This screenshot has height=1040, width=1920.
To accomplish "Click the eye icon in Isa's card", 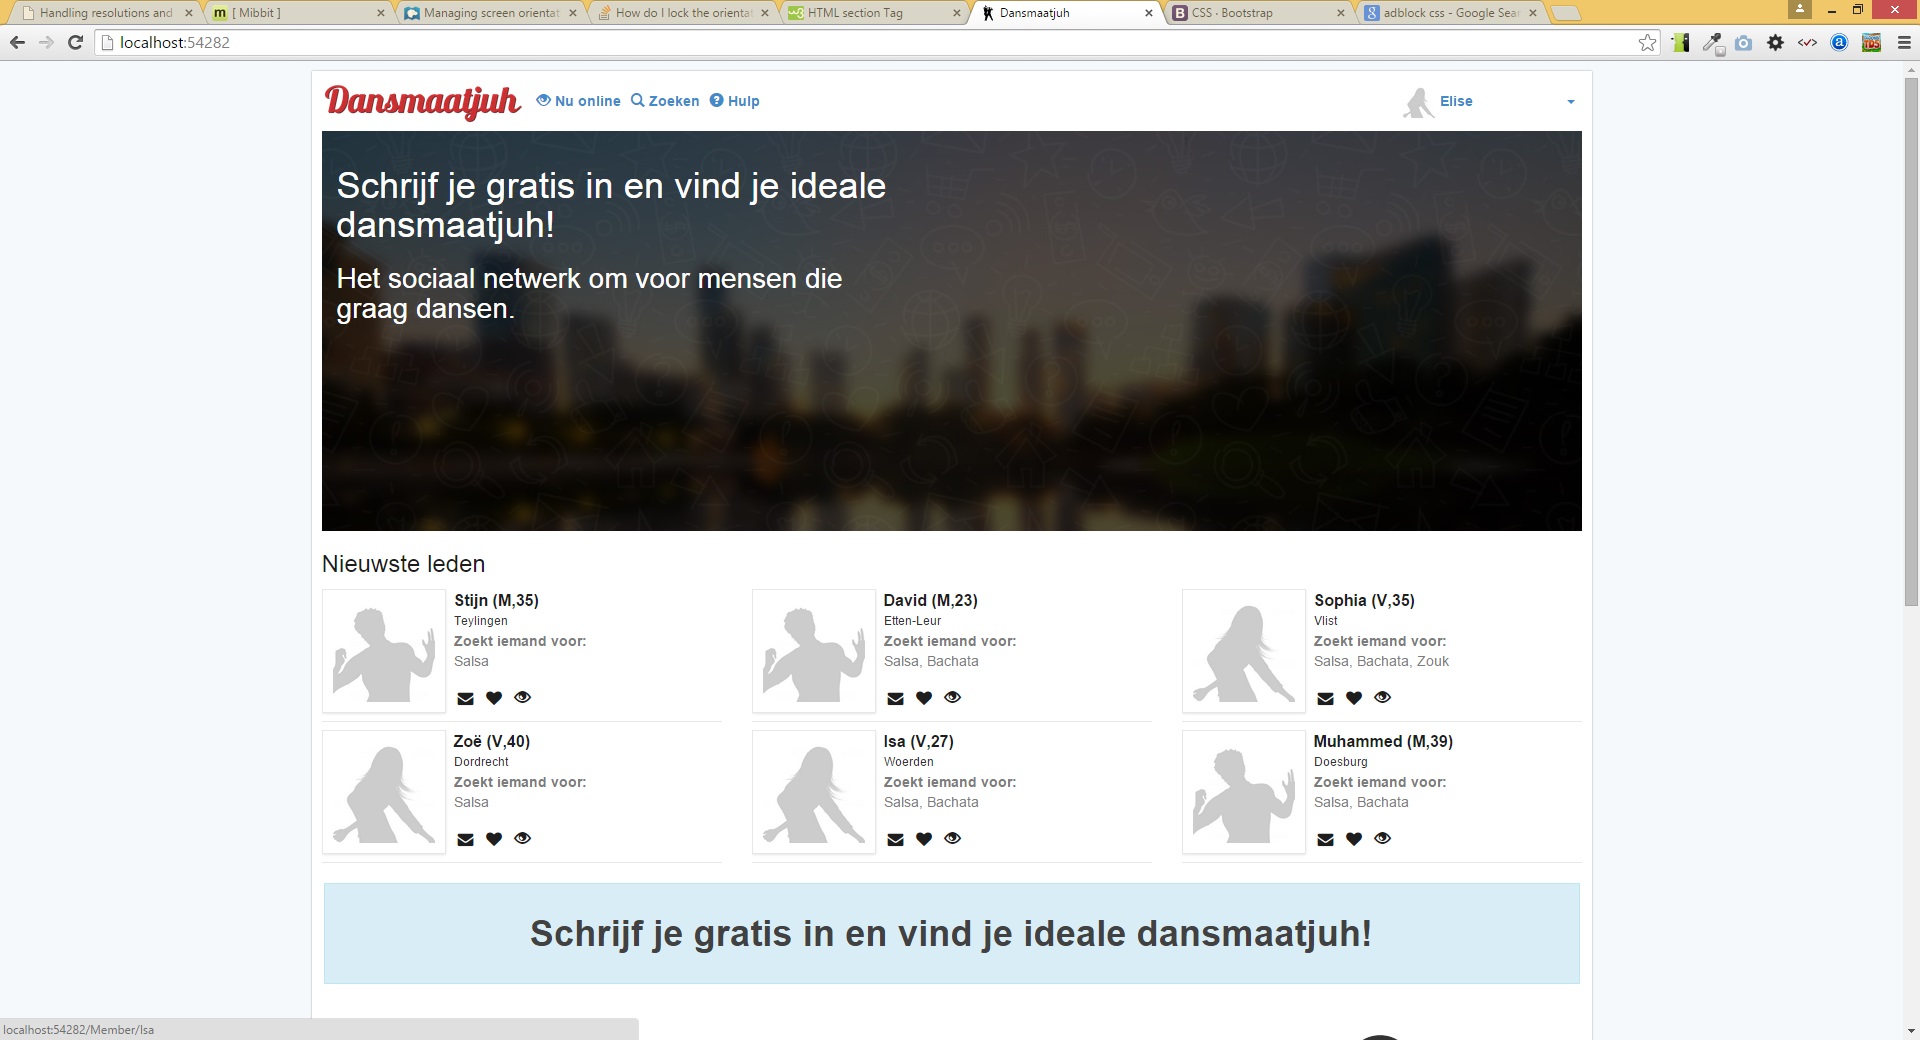I will 952,839.
